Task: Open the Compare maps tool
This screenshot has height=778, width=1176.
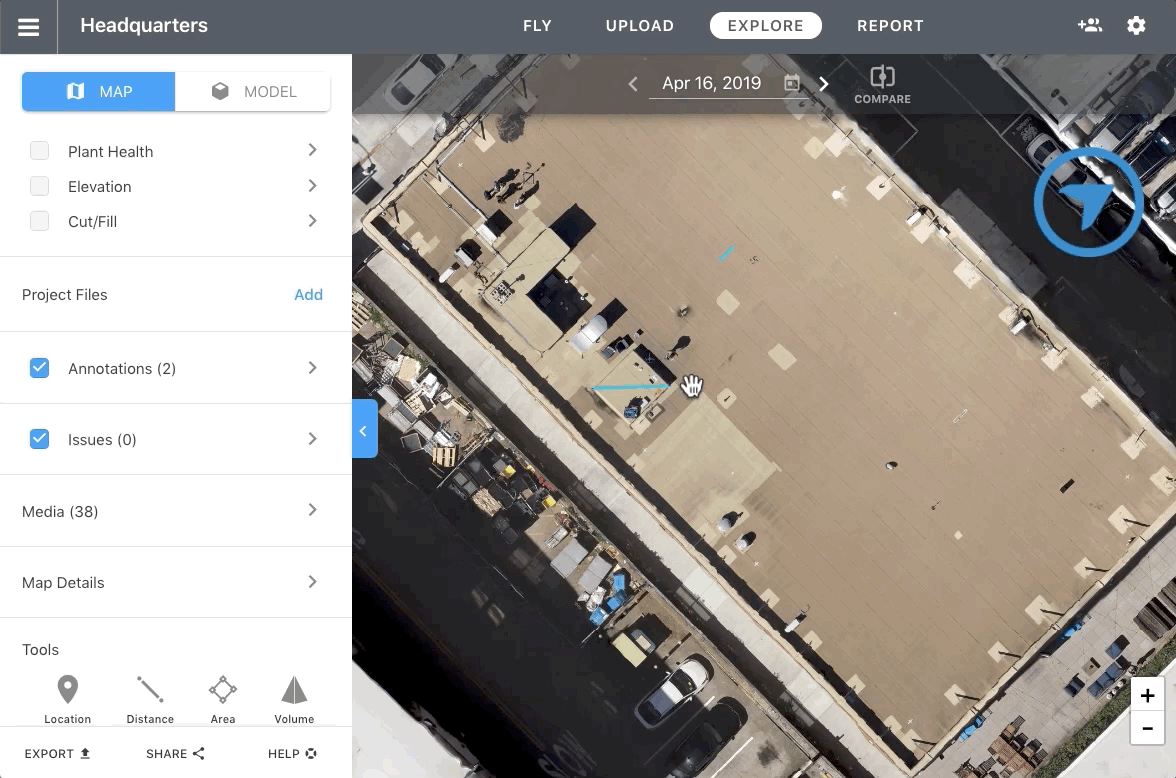Action: tap(883, 85)
